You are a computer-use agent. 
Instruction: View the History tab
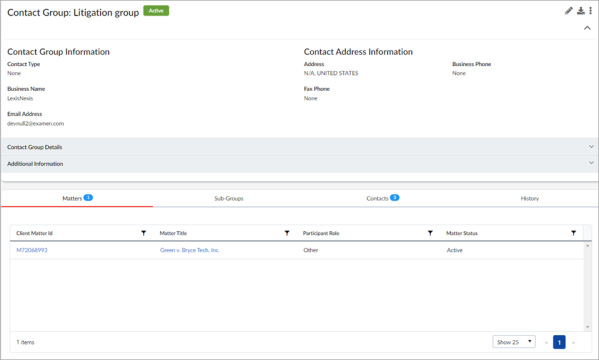(529, 198)
